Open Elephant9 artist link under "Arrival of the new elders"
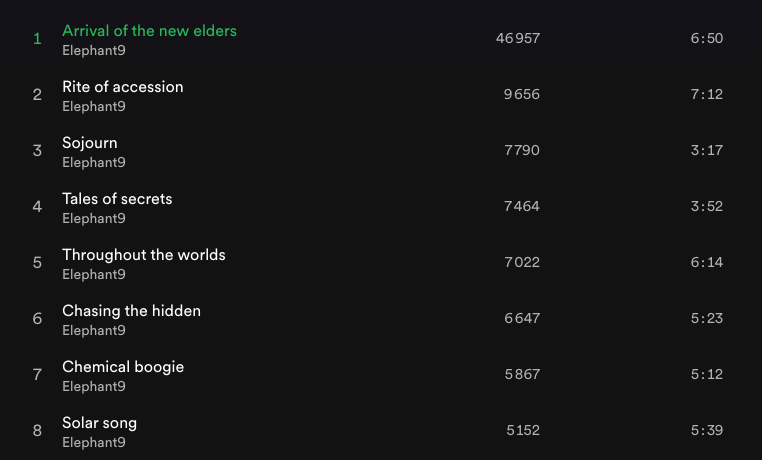This screenshot has height=460, width=762. click(94, 50)
